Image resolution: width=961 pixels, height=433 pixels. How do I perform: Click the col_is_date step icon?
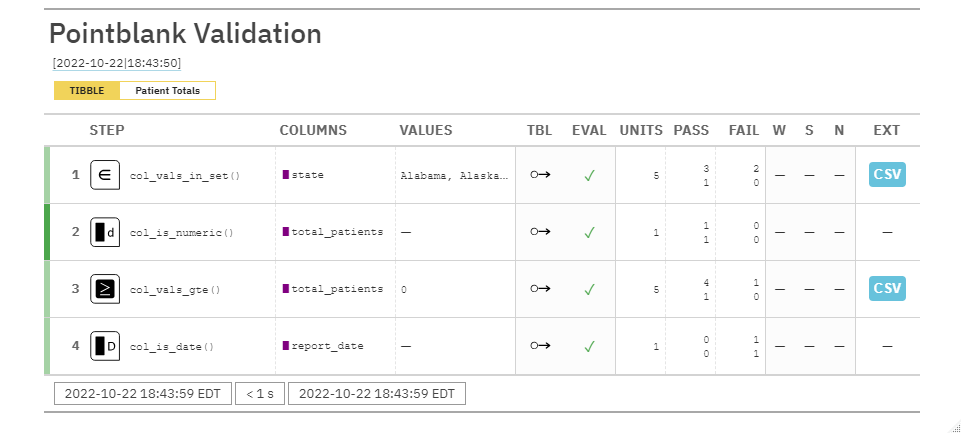tap(105, 347)
